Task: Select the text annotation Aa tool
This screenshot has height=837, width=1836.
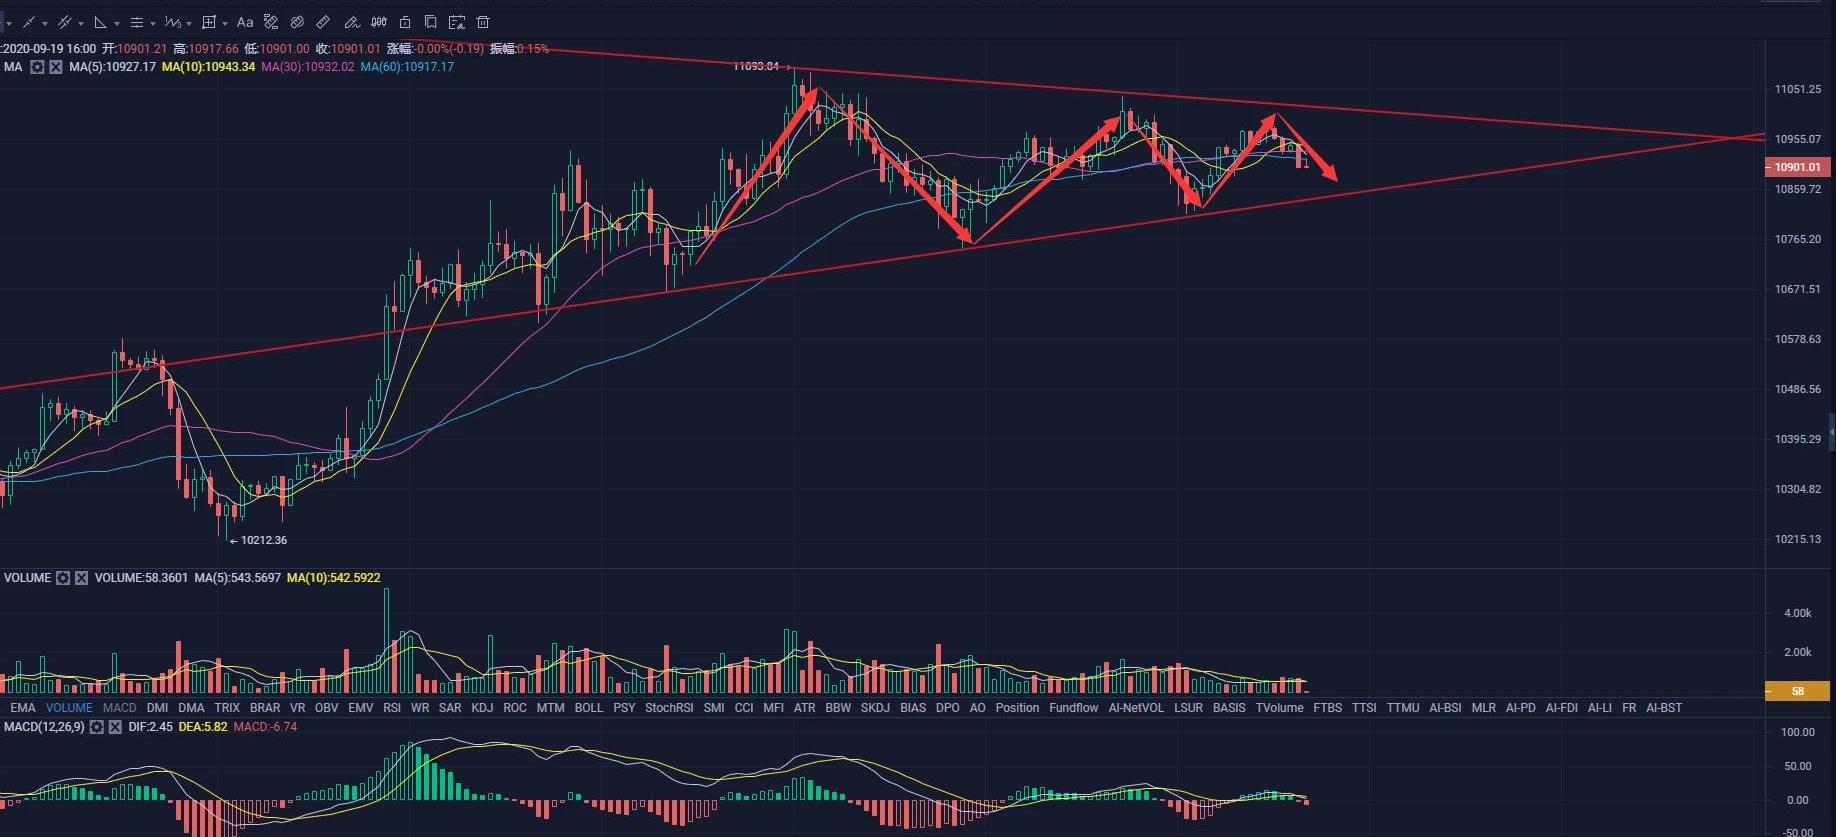Action: point(244,22)
